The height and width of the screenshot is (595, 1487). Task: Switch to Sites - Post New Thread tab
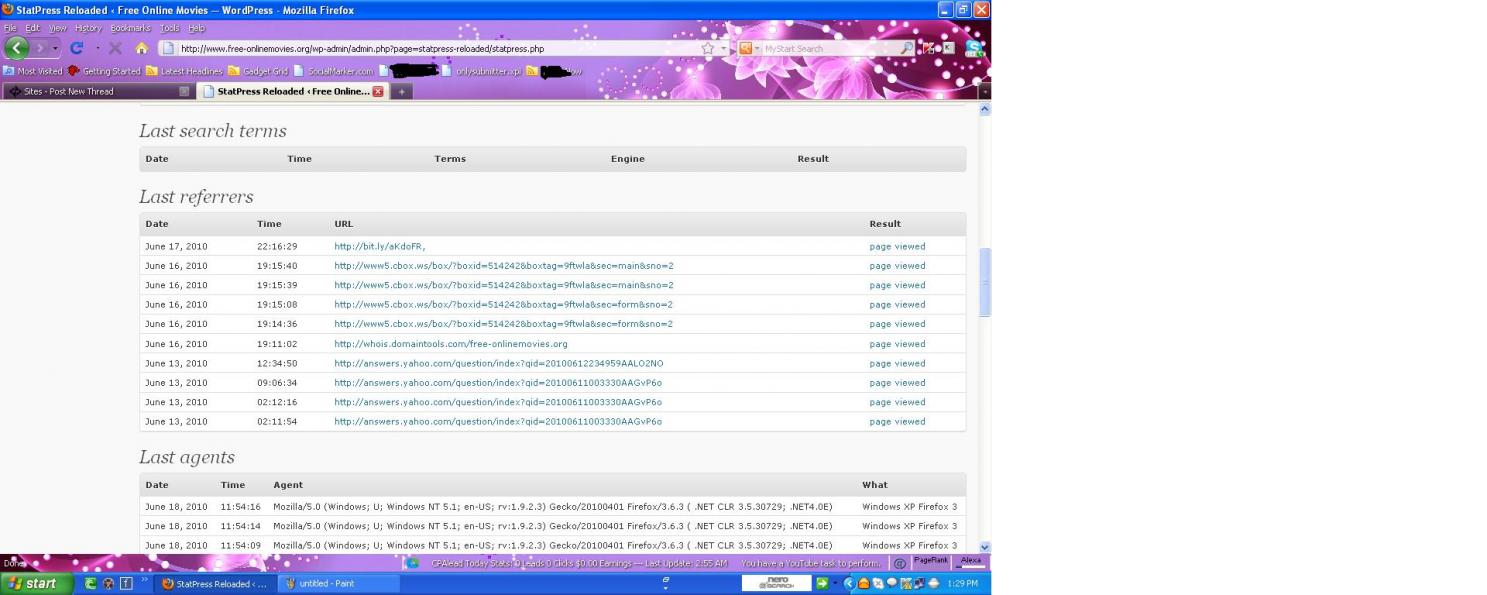click(x=90, y=91)
